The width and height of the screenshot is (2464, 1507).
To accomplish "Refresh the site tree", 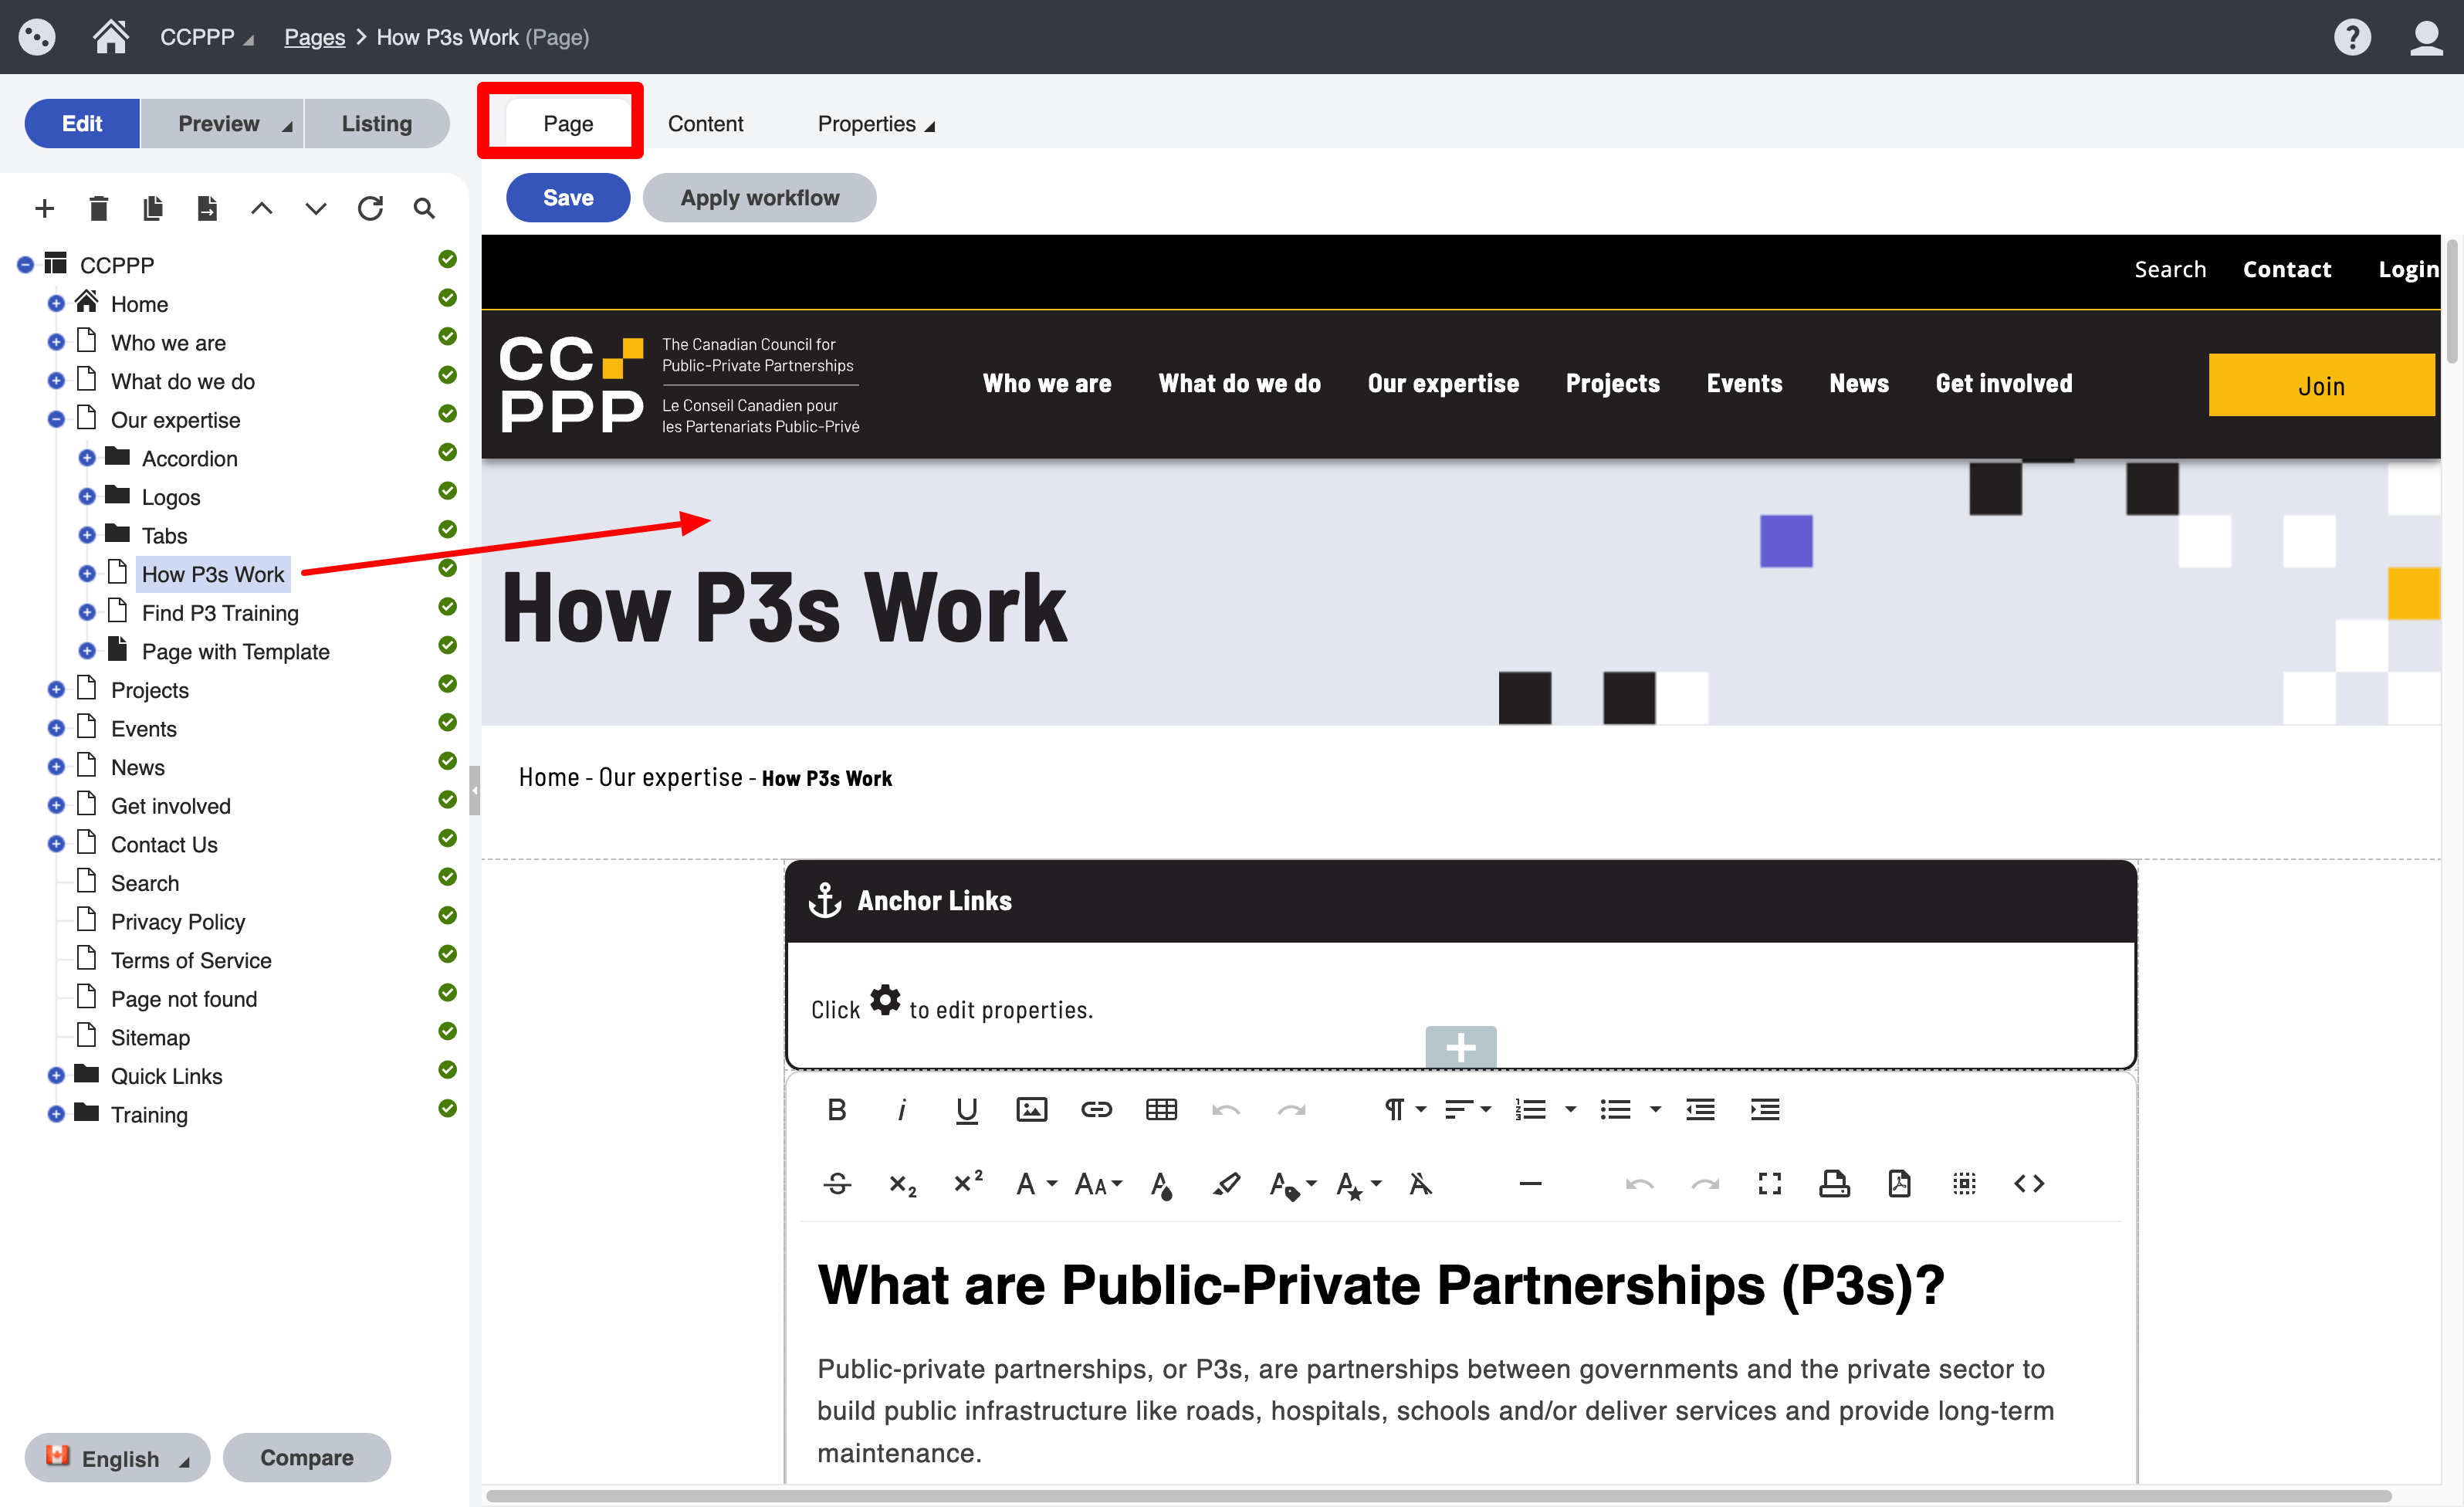I will tap(370, 208).
